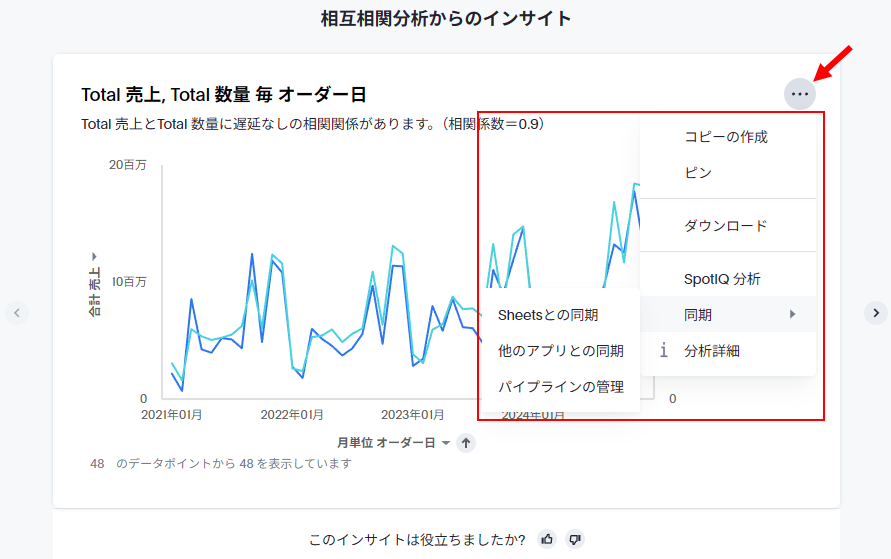Click the thumbs down feedback icon
This screenshot has width=891, height=559.
point(575,539)
